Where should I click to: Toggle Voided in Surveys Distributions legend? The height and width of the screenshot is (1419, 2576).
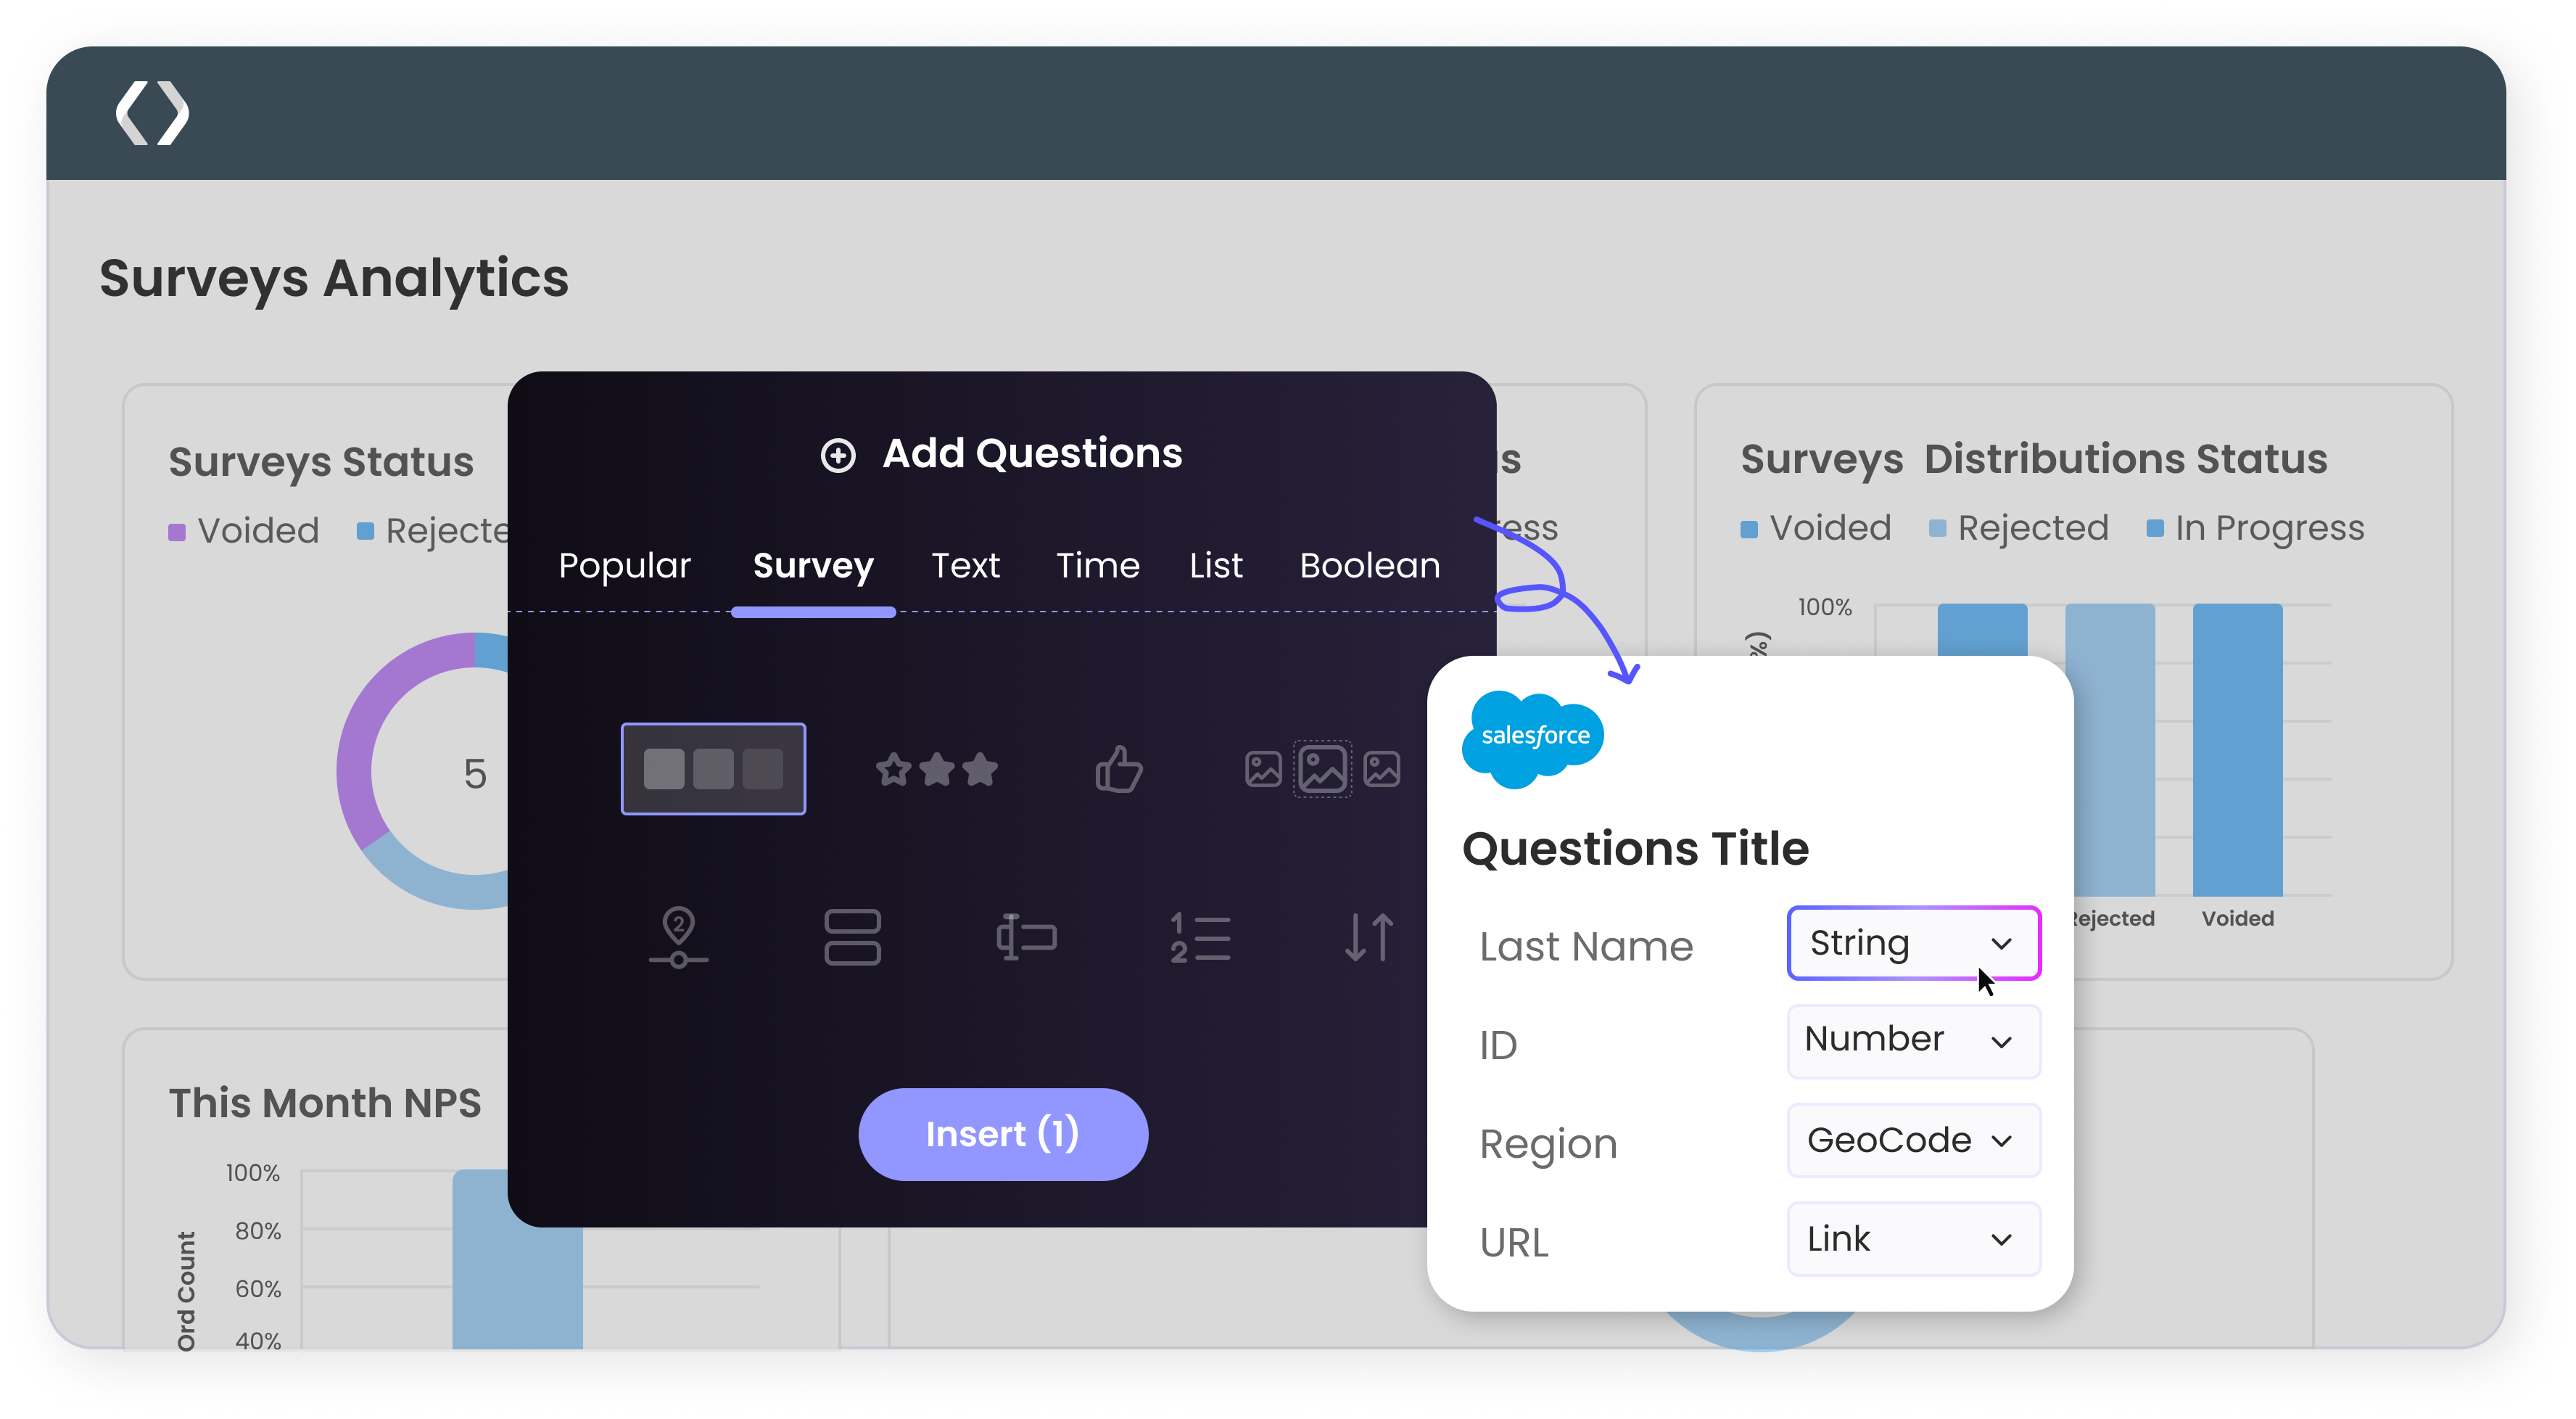1816,528
